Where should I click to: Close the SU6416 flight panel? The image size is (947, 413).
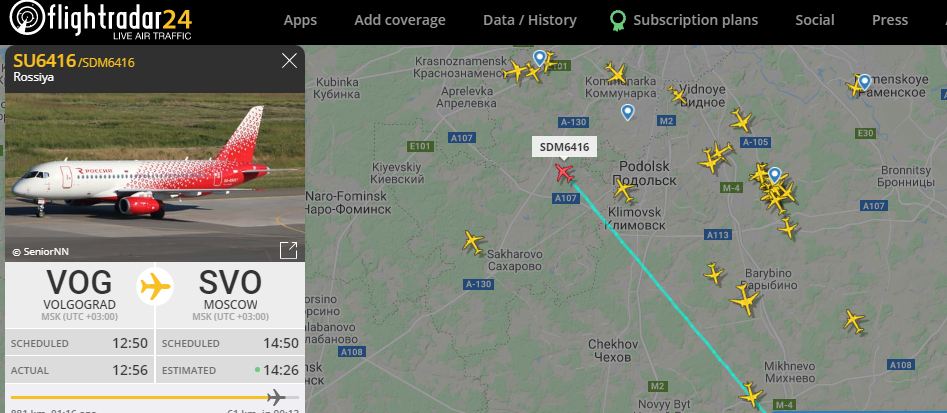[289, 60]
